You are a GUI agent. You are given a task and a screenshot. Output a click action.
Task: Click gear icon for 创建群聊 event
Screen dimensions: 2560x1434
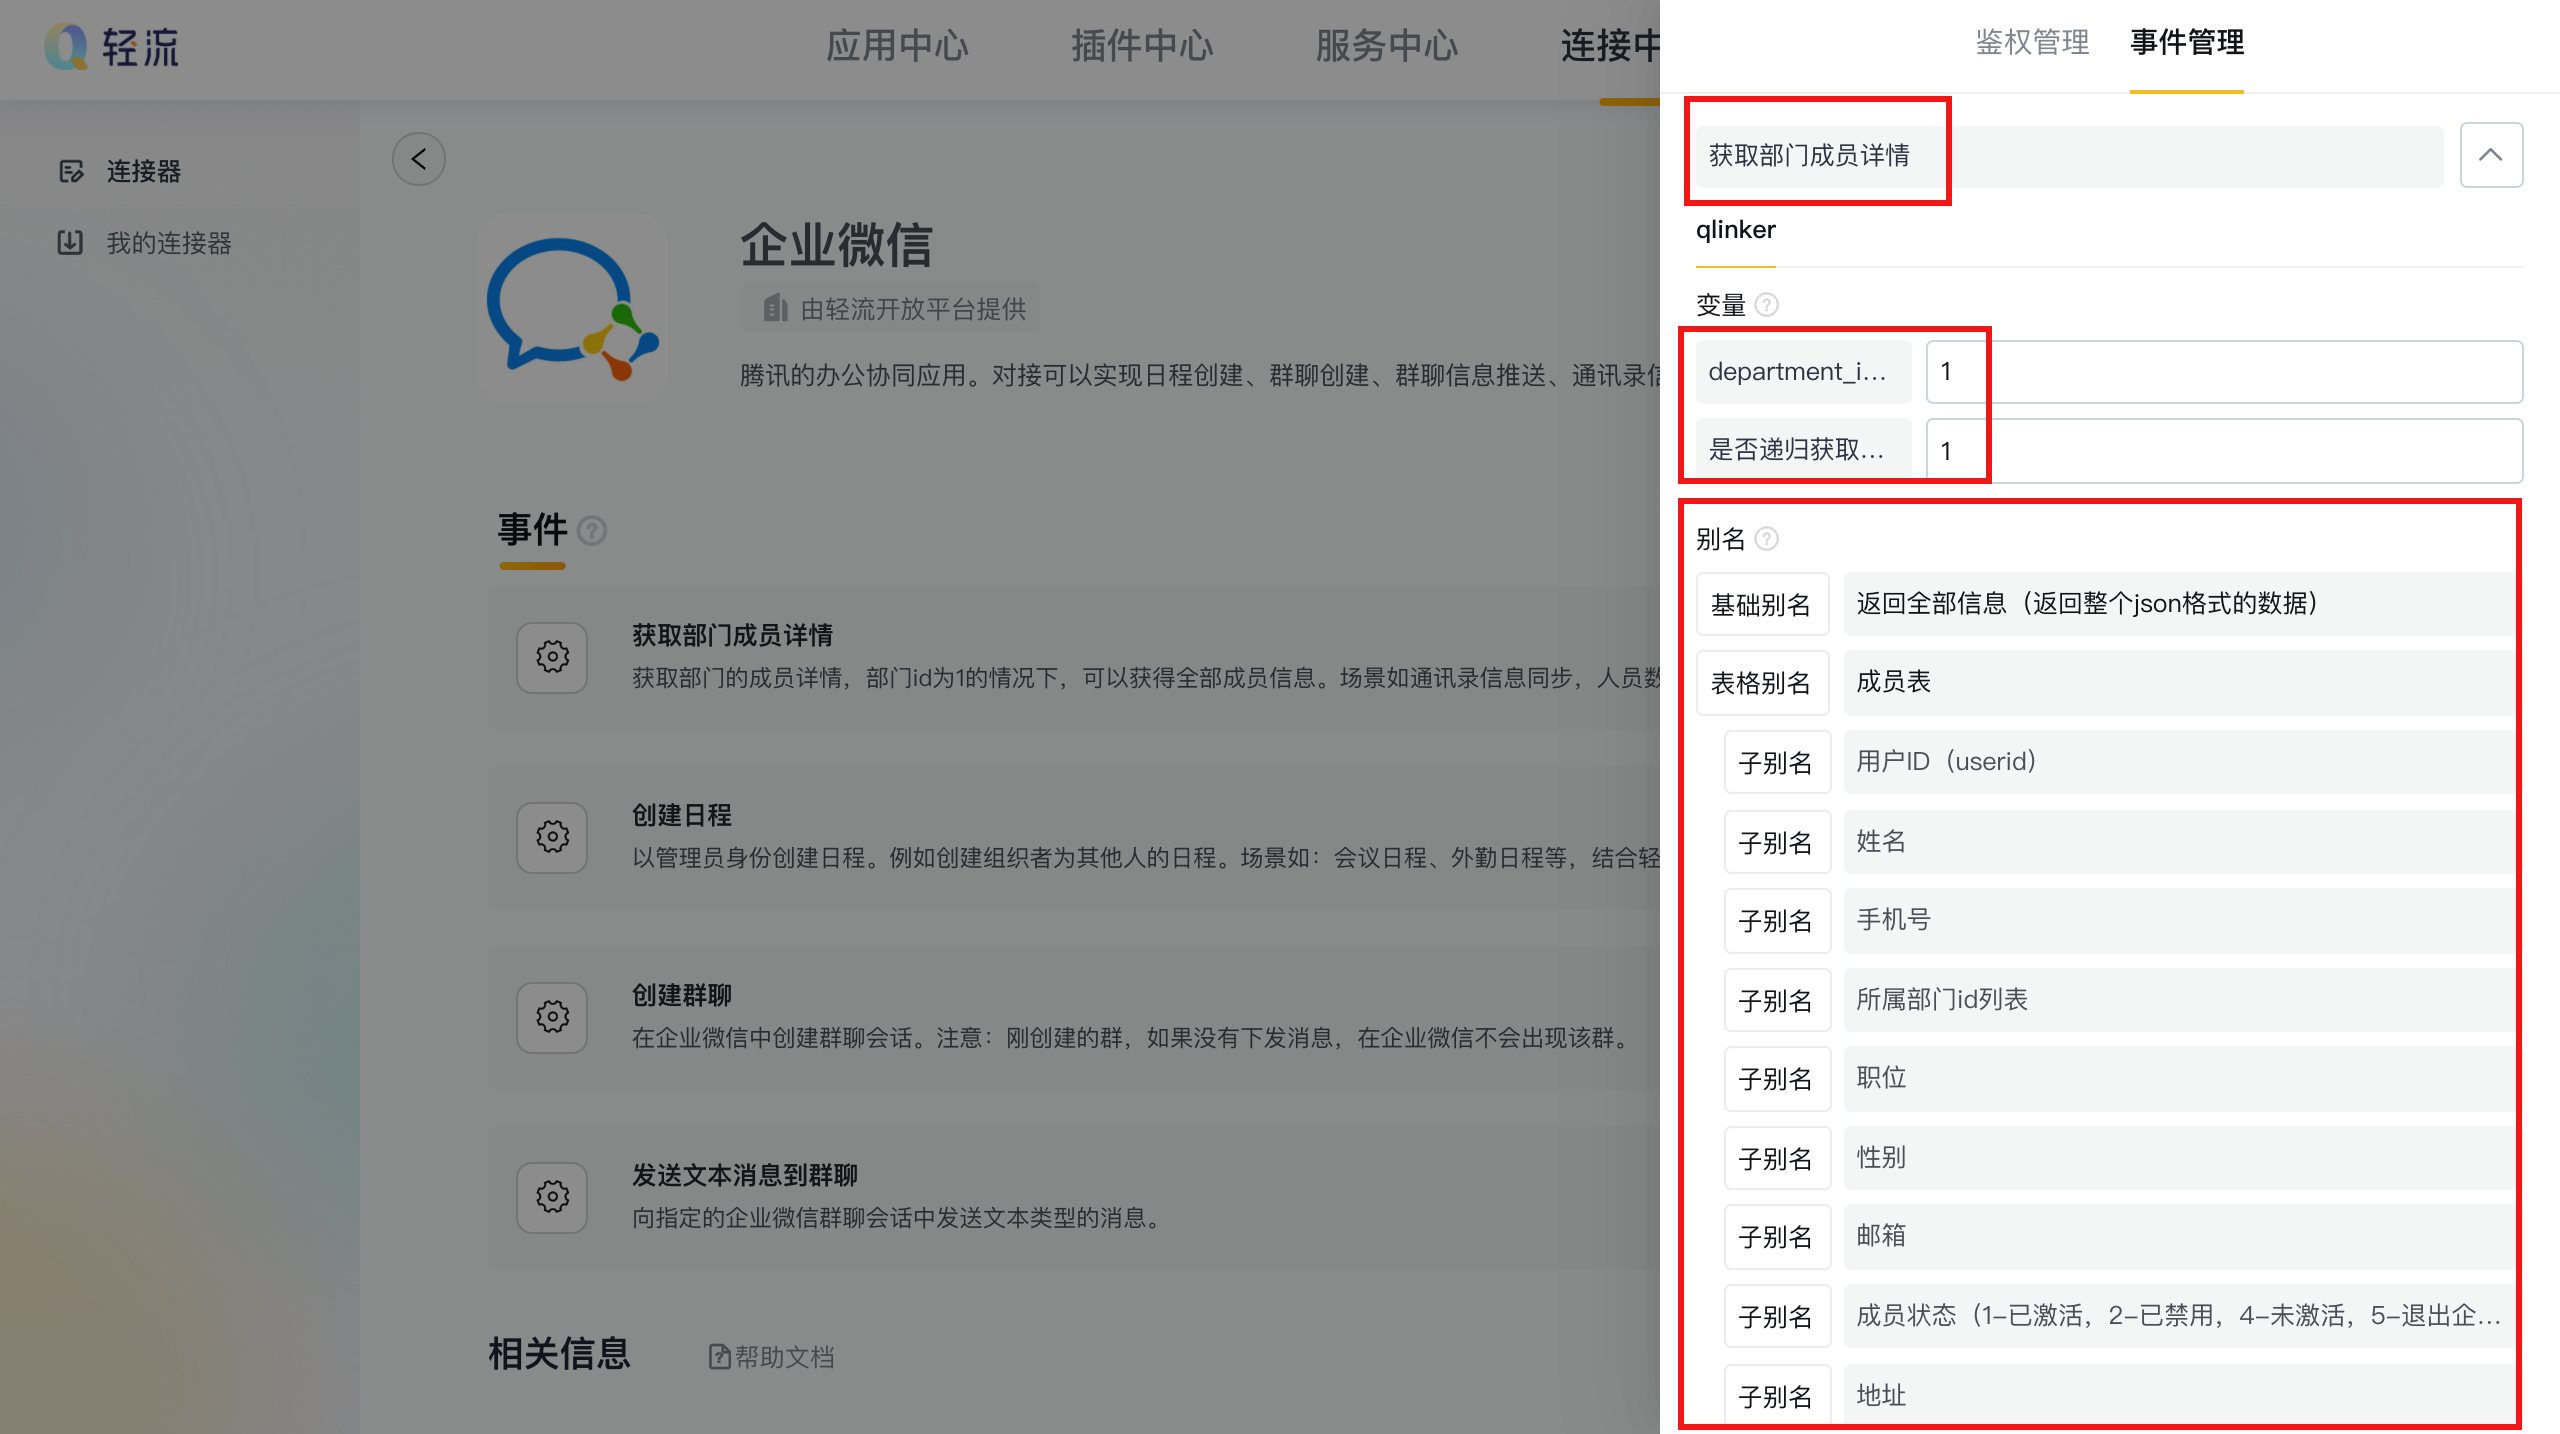coord(552,1017)
